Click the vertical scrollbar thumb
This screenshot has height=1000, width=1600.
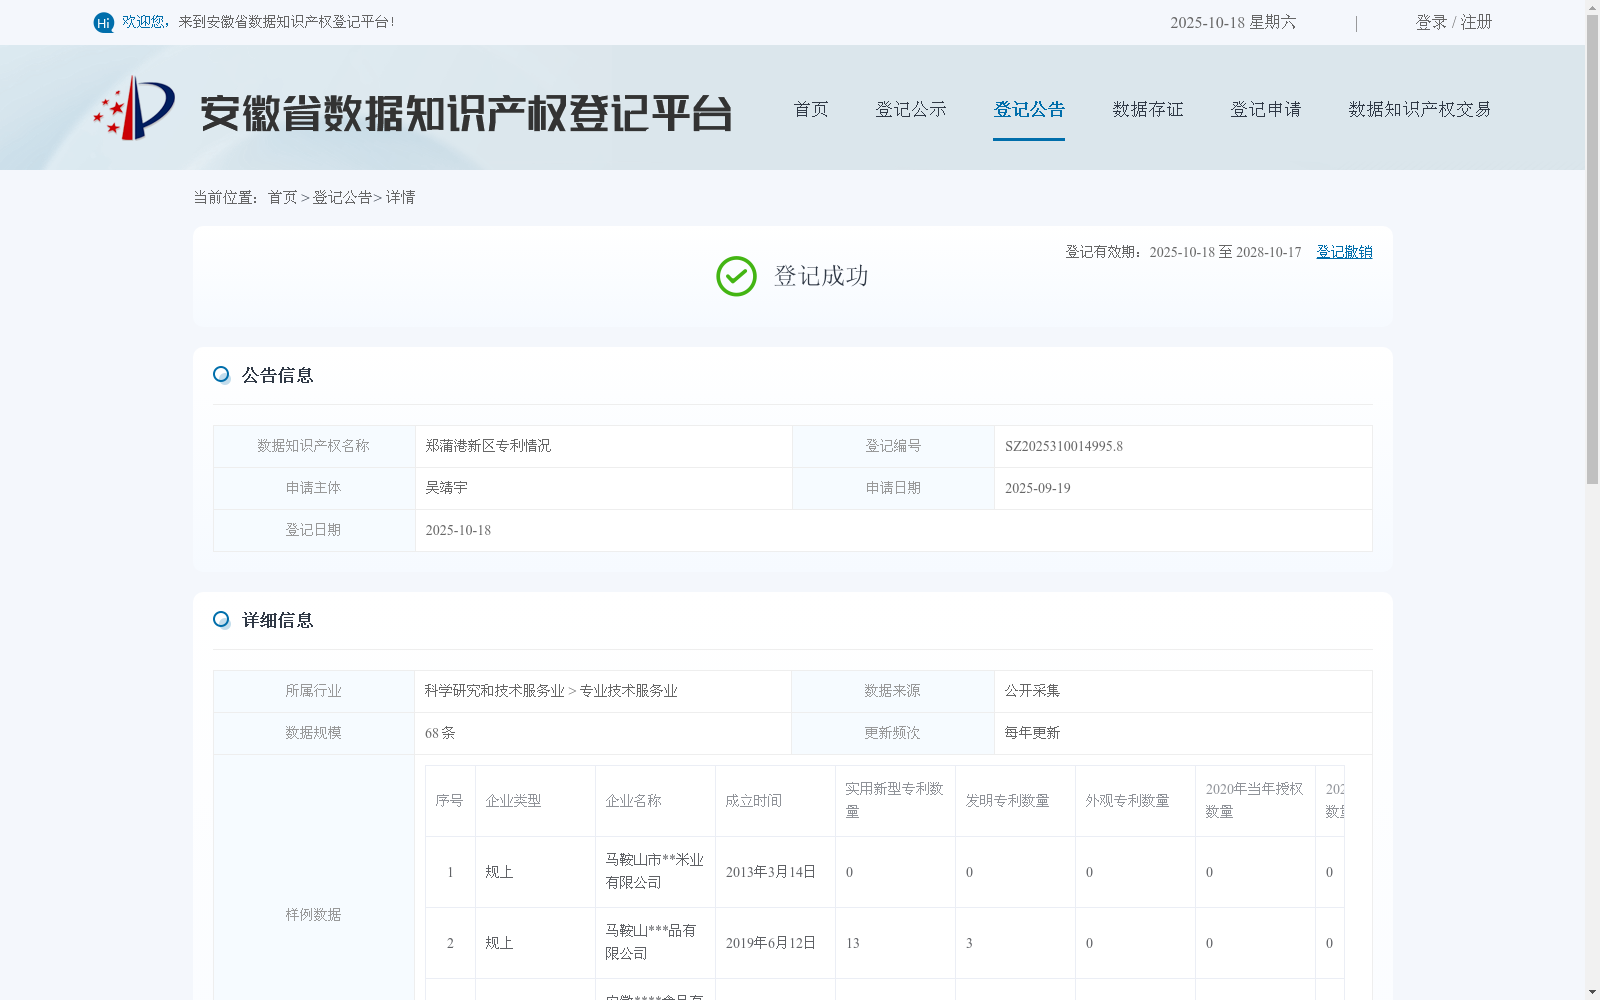(1592, 248)
